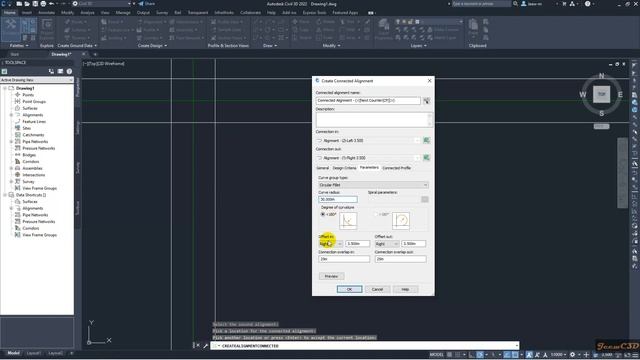Click the new drawing plus tab

click(x=95, y=54)
